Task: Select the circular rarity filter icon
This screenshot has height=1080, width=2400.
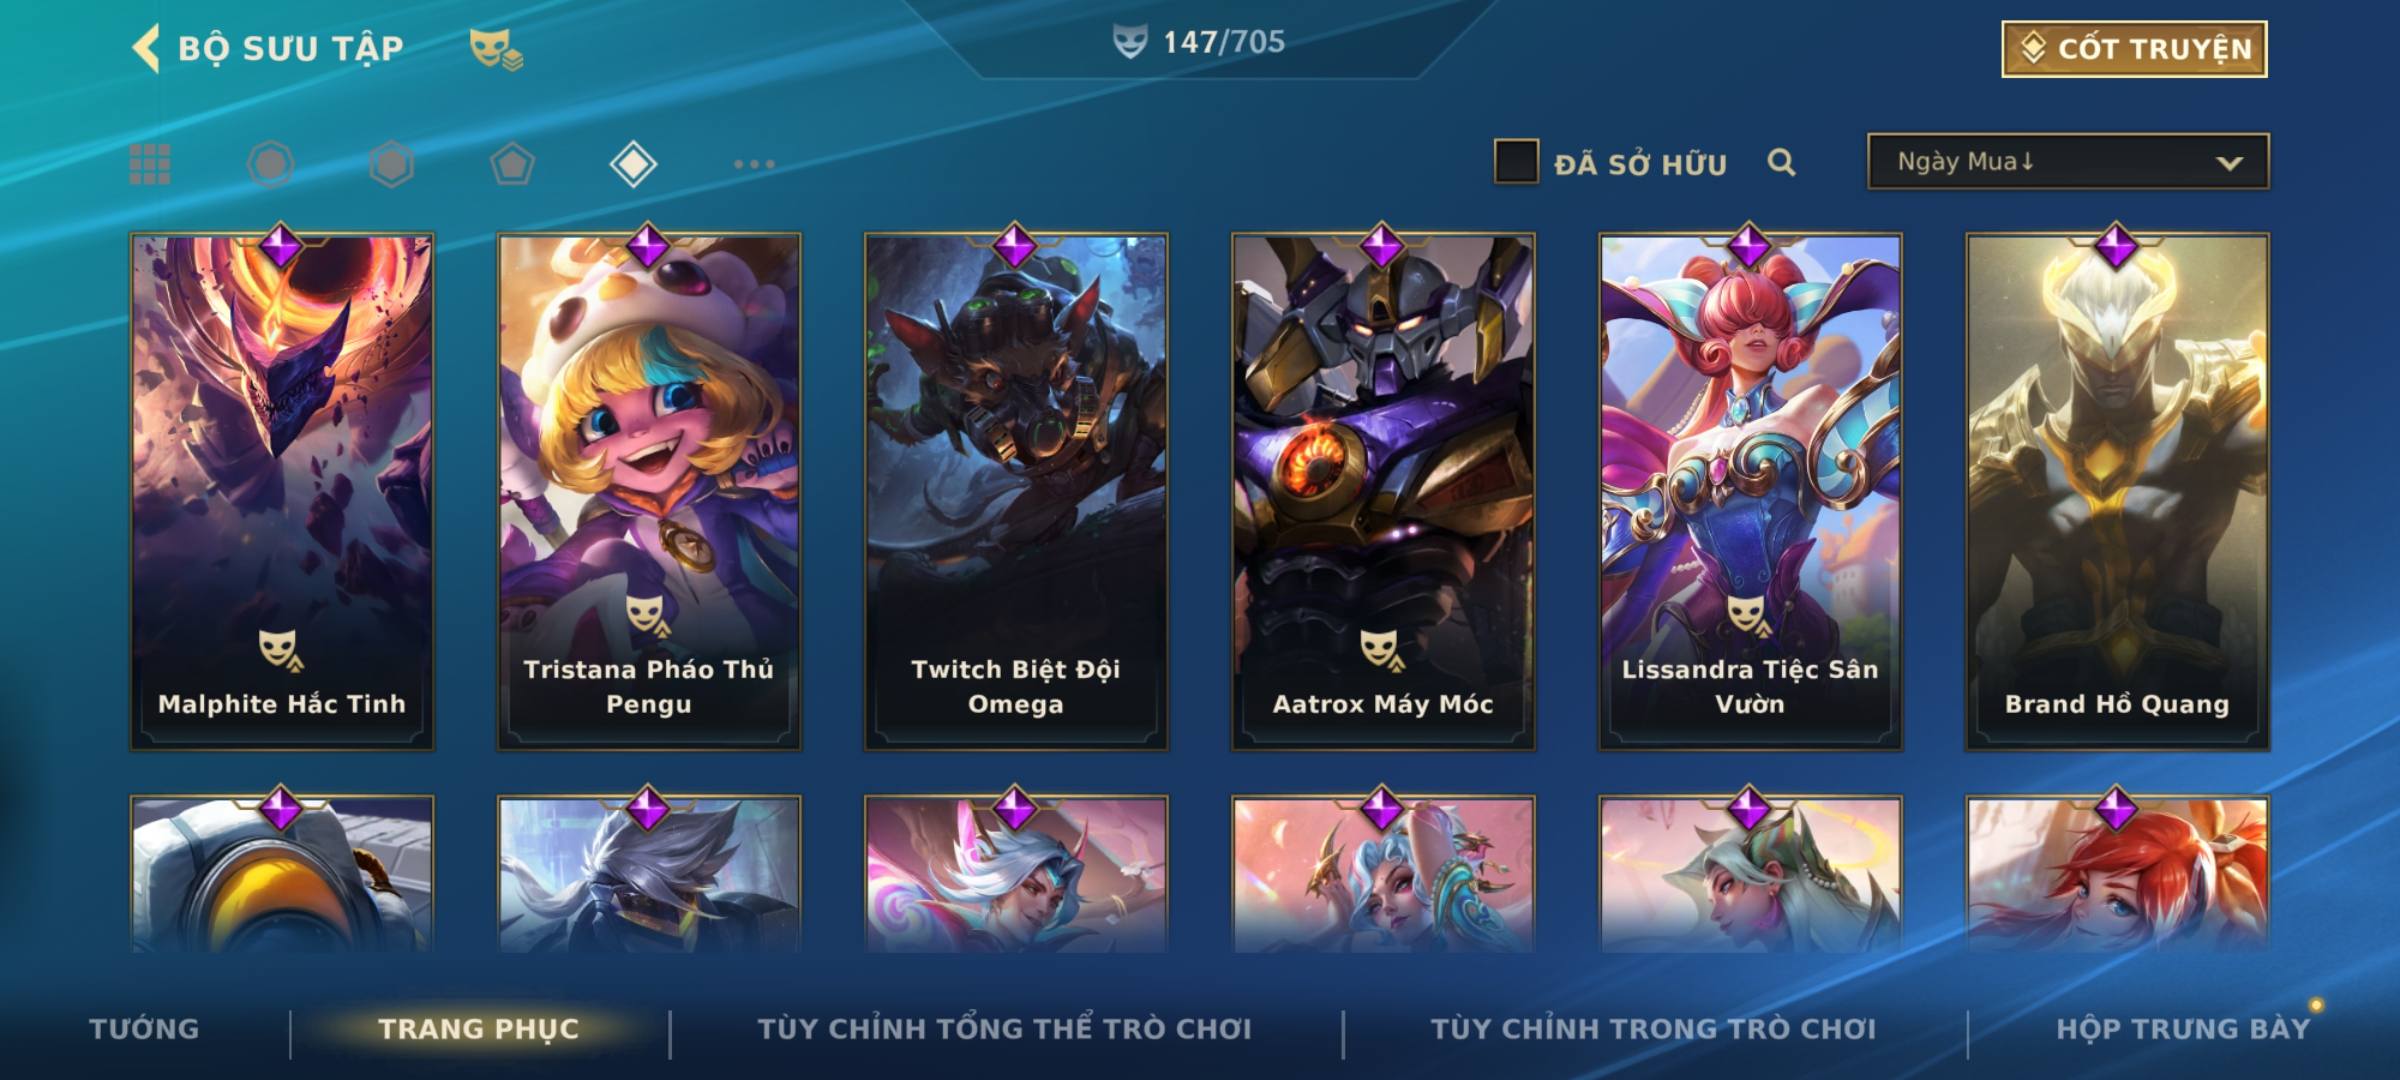Action: point(270,164)
